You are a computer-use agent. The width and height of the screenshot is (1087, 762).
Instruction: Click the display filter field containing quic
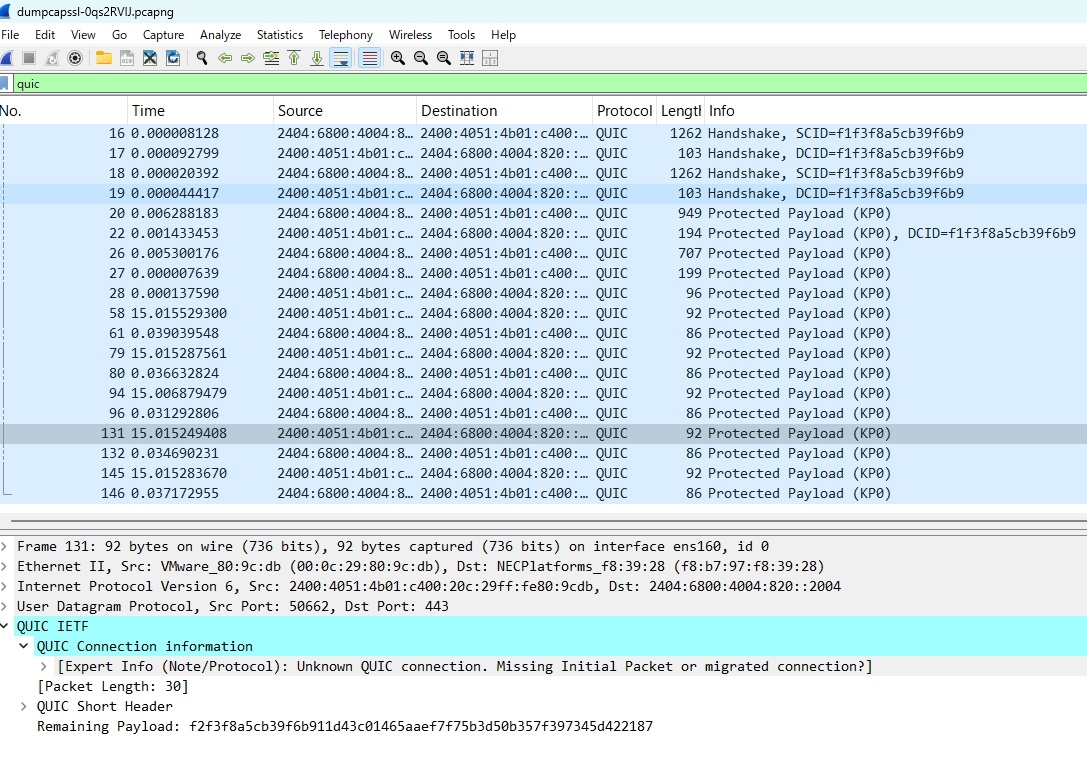coord(550,84)
